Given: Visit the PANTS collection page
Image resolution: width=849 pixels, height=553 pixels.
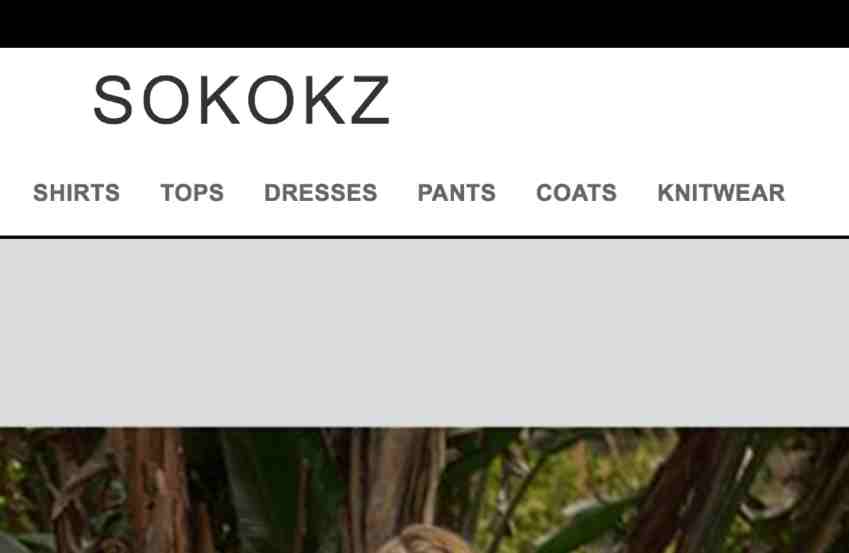Looking at the screenshot, I should coord(456,193).
